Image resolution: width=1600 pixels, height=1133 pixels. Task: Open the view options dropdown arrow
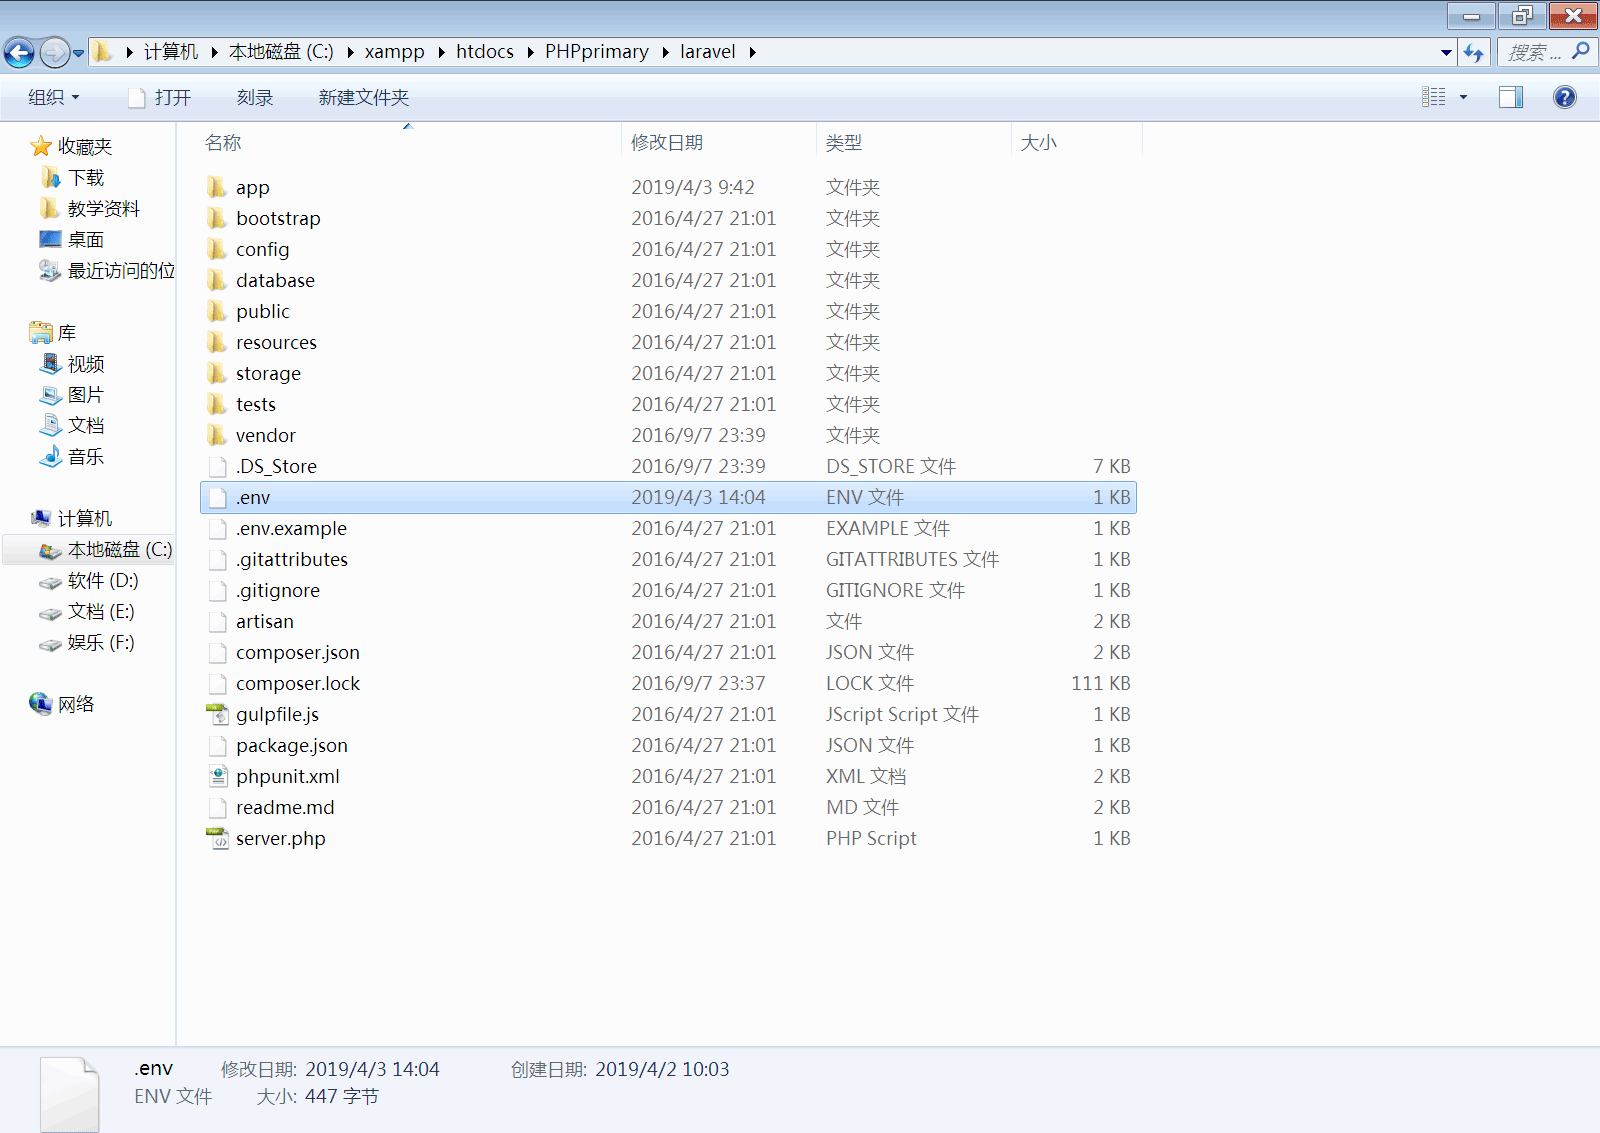(1463, 97)
